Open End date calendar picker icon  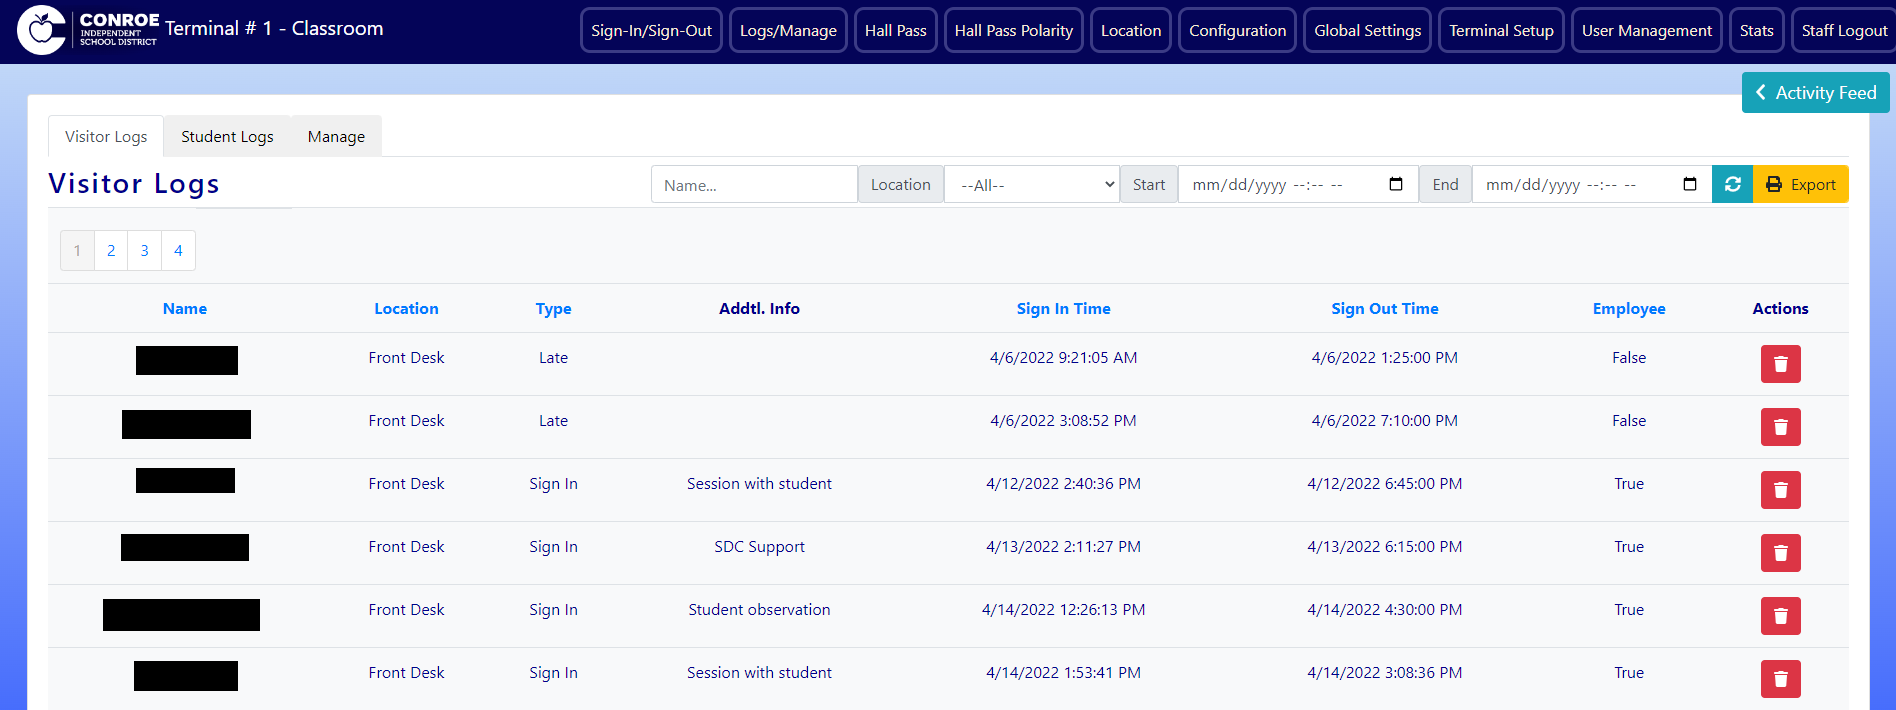[x=1690, y=185]
